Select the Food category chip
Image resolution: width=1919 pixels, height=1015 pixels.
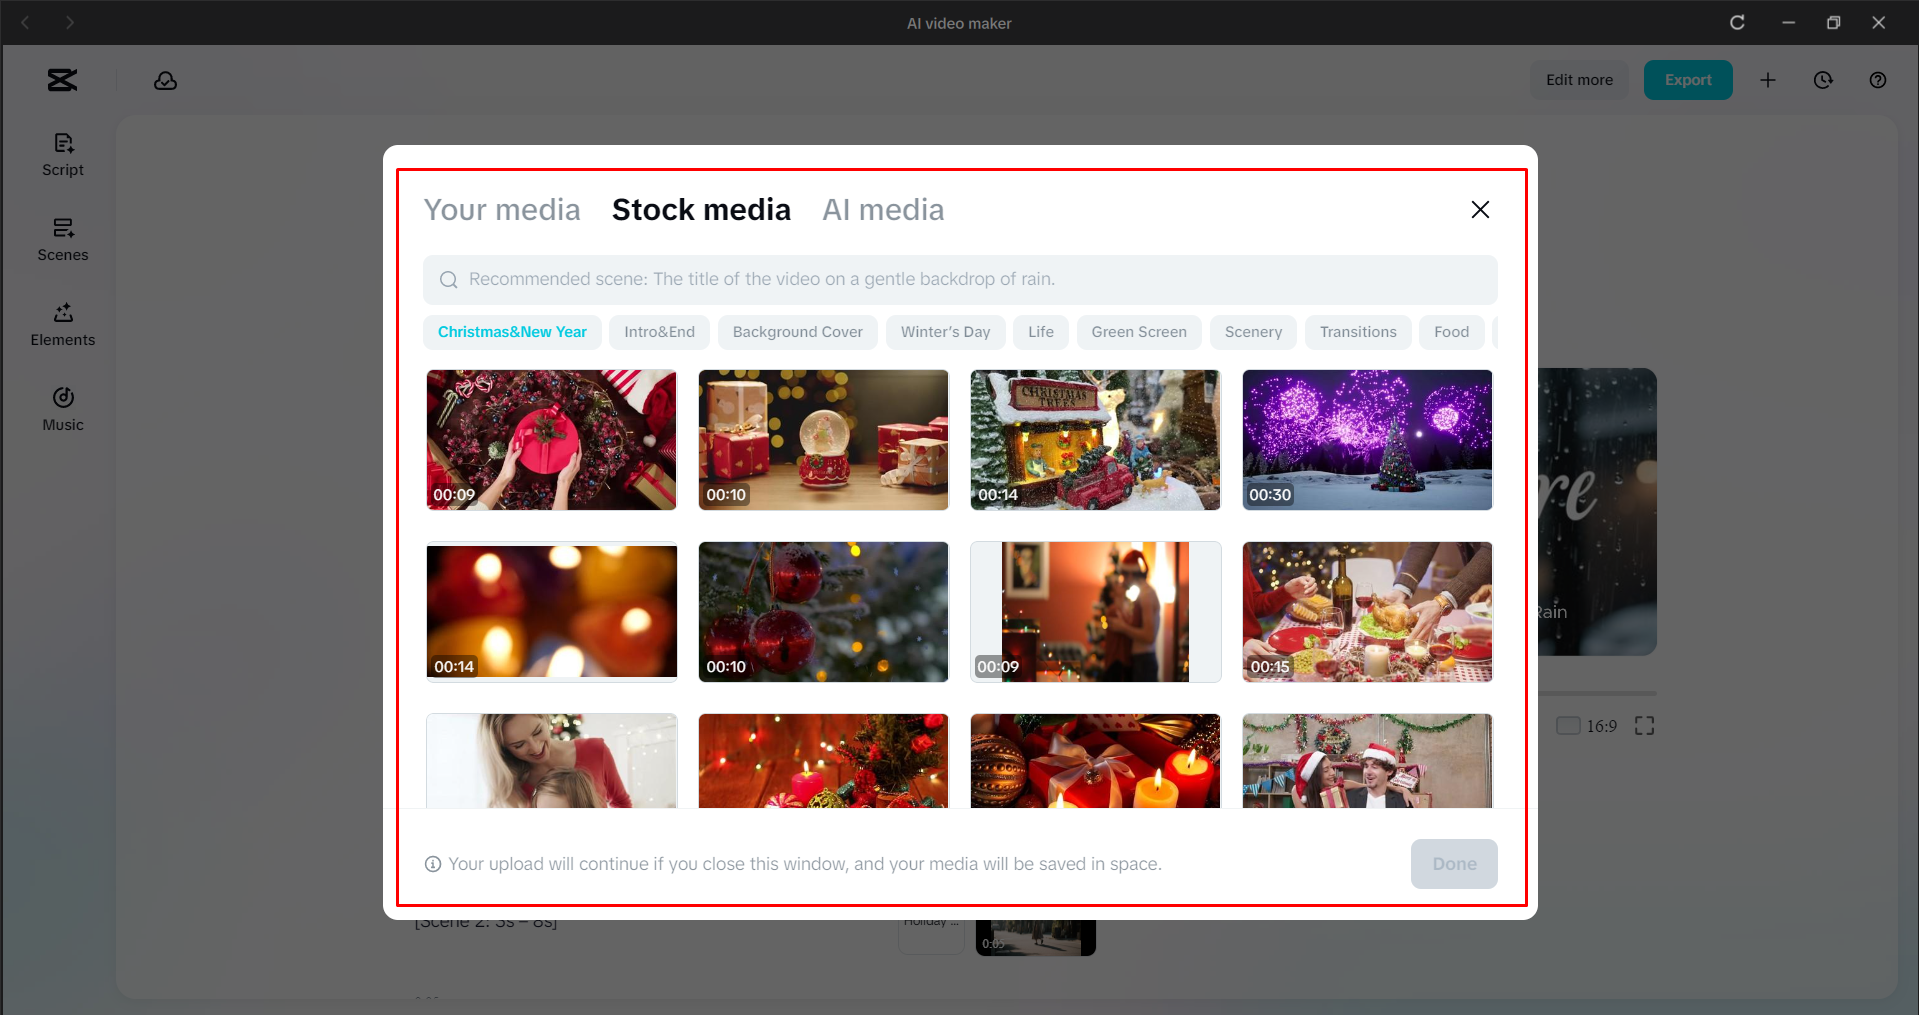coord(1451,332)
